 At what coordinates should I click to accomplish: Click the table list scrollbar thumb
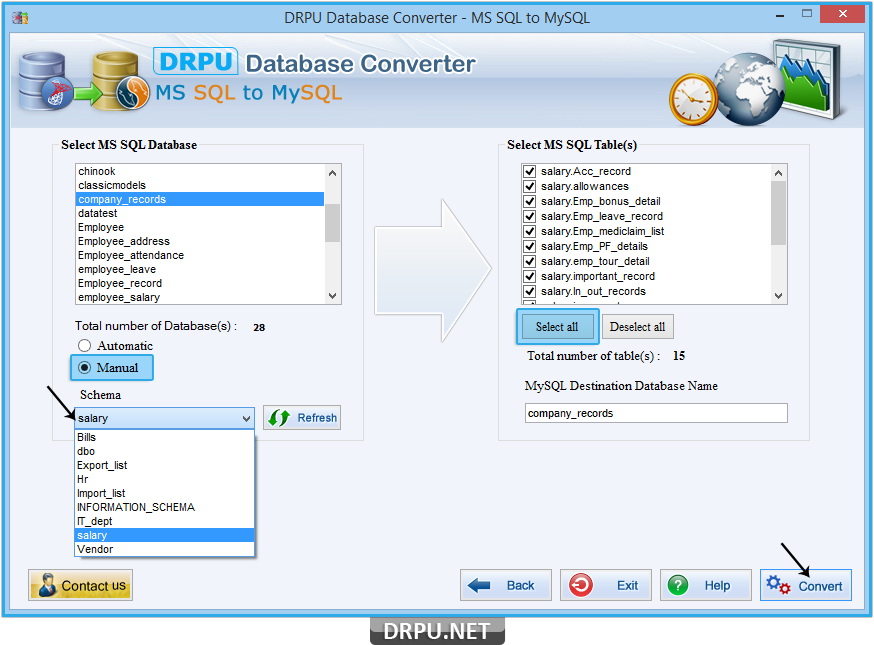click(x=779, y=213)
